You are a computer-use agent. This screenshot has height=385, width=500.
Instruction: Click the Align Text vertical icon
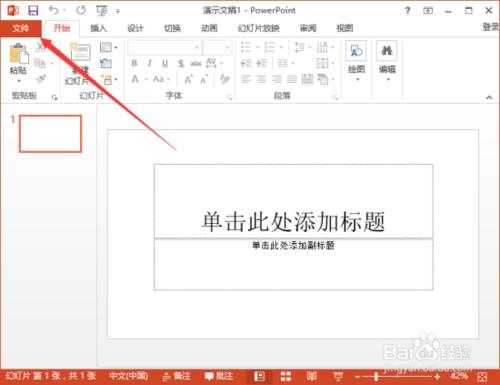323,63
